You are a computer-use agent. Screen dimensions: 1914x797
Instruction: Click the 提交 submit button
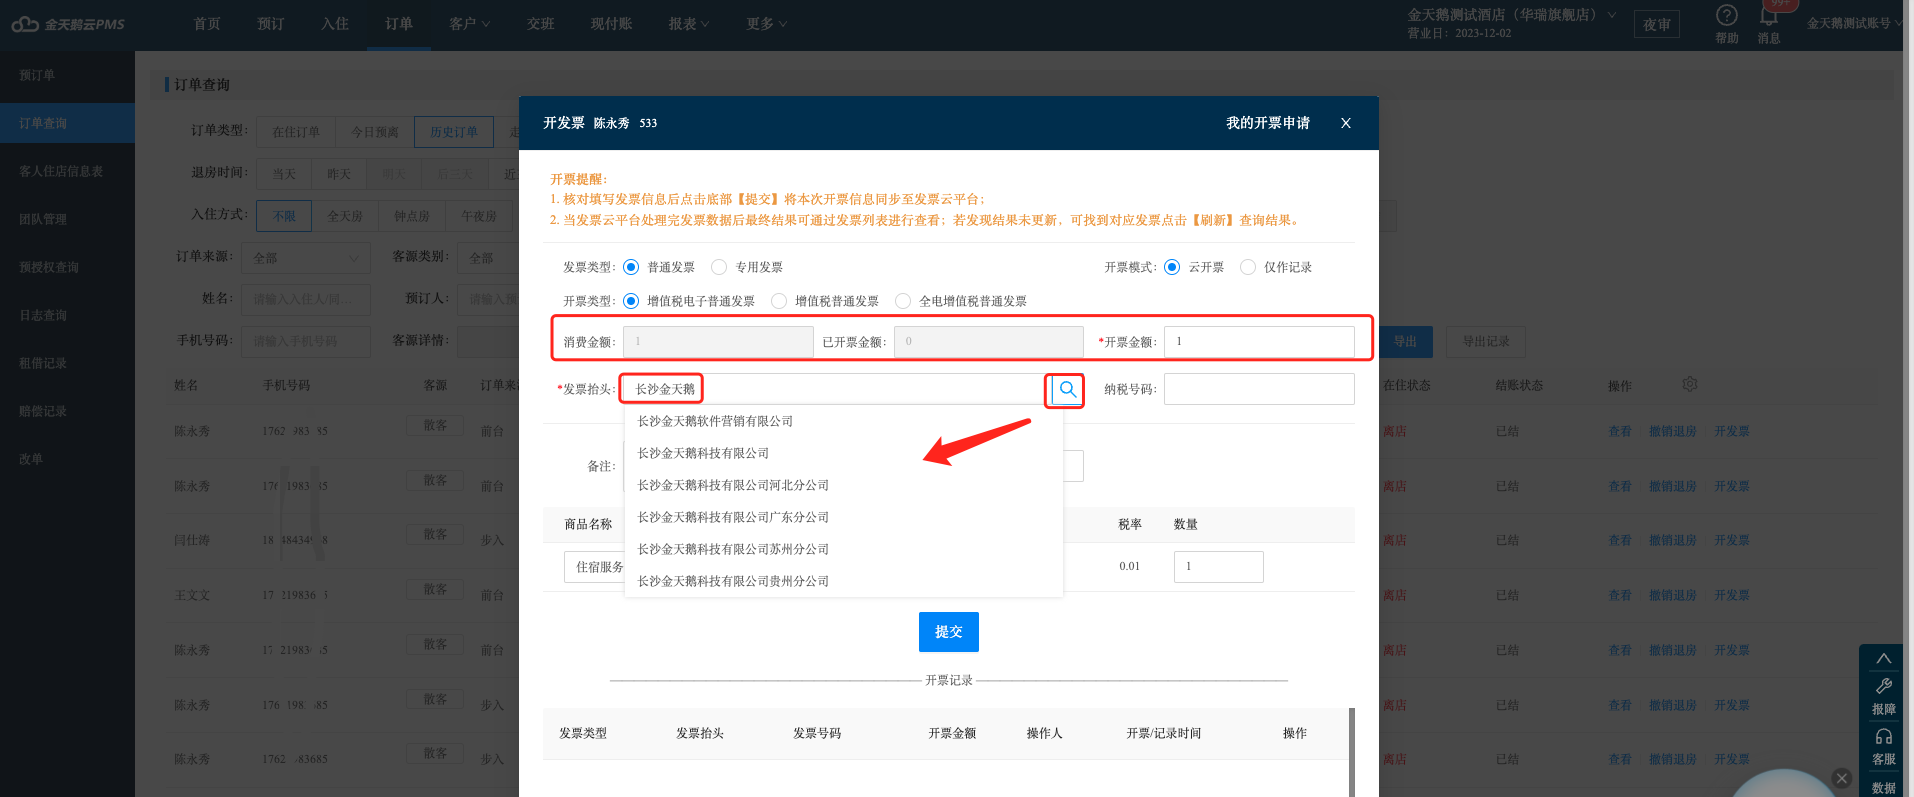948,632
